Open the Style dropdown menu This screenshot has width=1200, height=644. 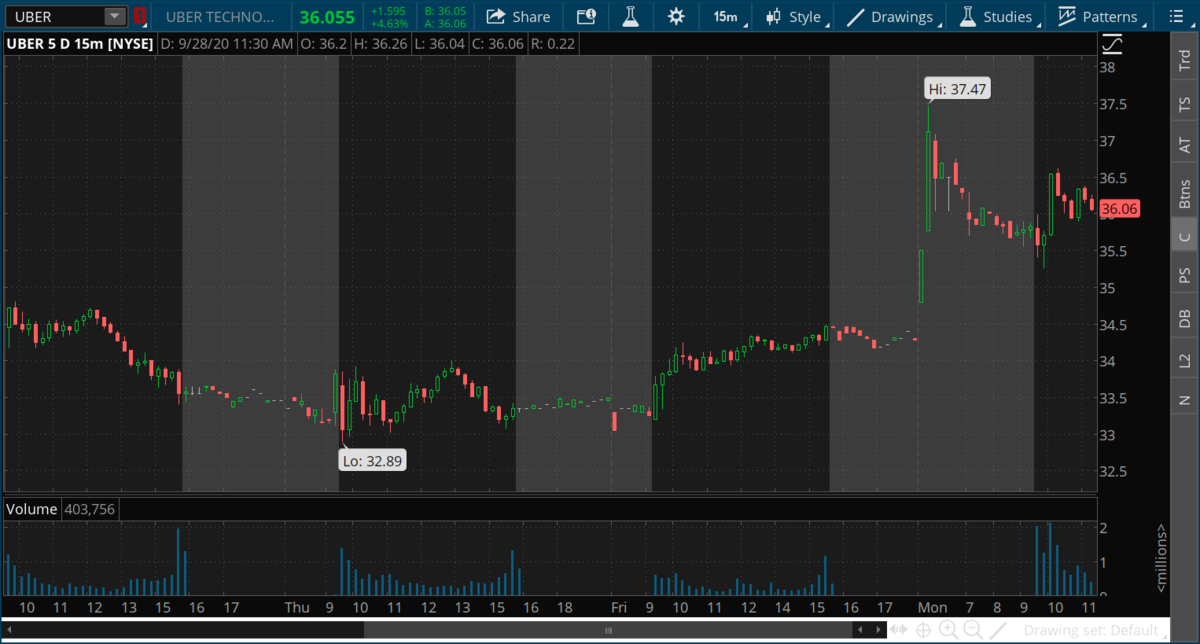pos(795,17)
